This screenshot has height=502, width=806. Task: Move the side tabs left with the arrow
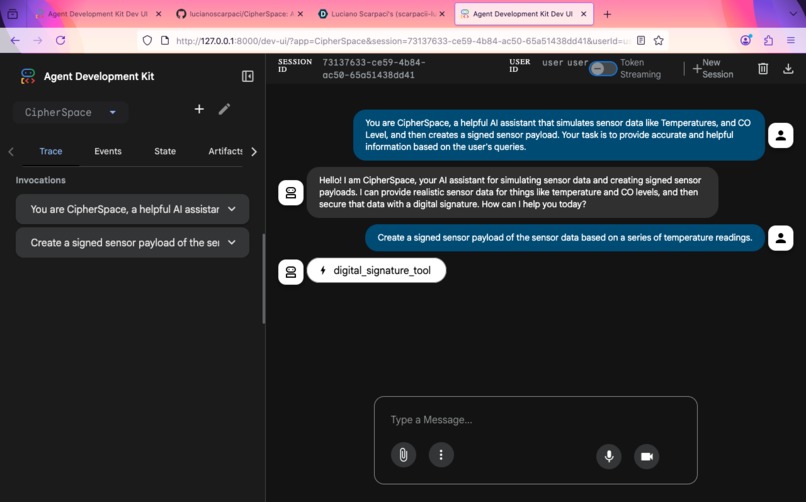[11, 151]
